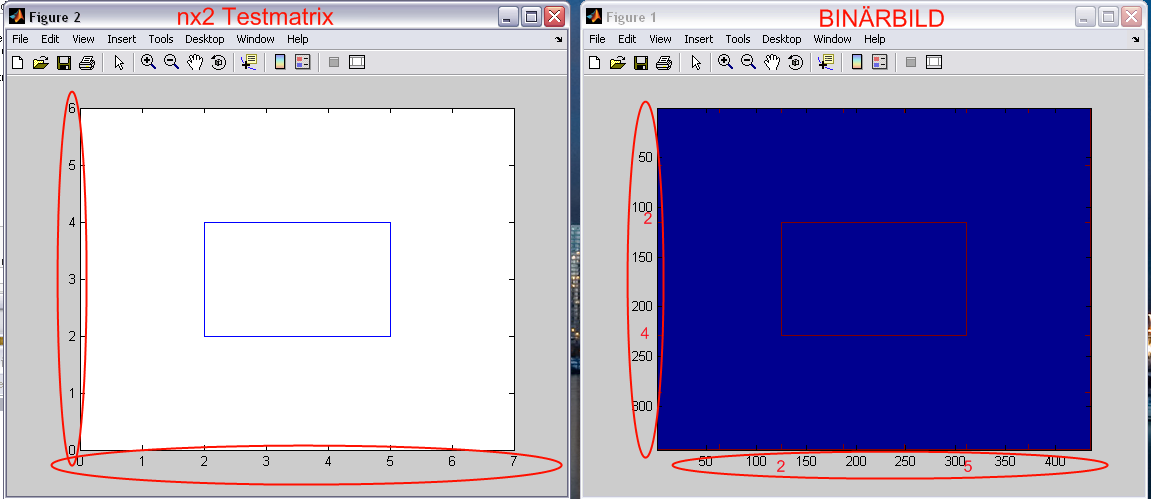The image size is (1151, 499).
Task: Click the blue rectangle in Figure 2 plot
Action: click(297, 222)
